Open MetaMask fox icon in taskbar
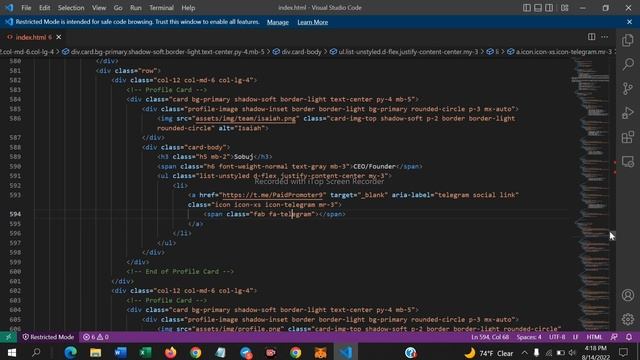Screen dimensions: 640x360 320,353
